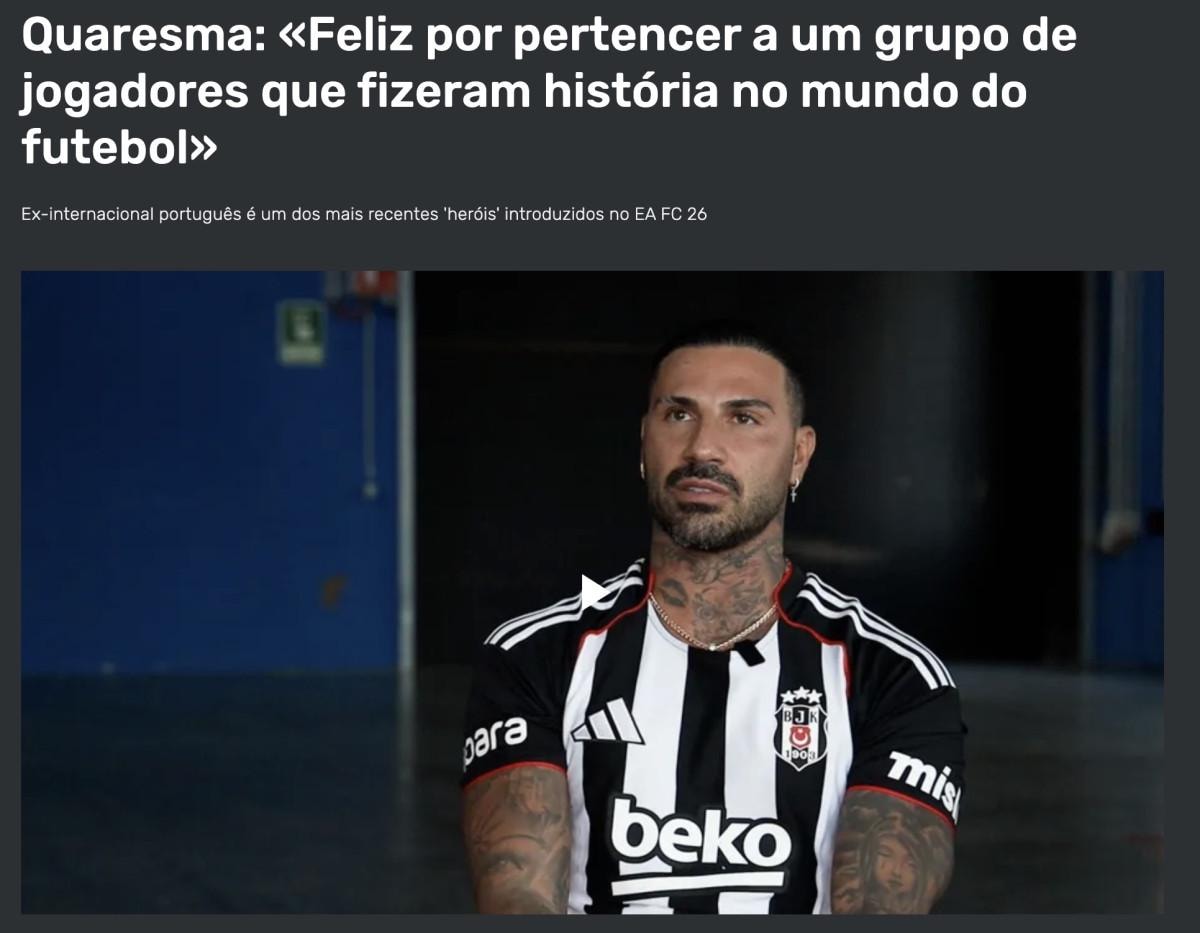Click the cross earring in the video
Image resolution: width=1200 pixels, height=933 pixels.
point(795,491)
